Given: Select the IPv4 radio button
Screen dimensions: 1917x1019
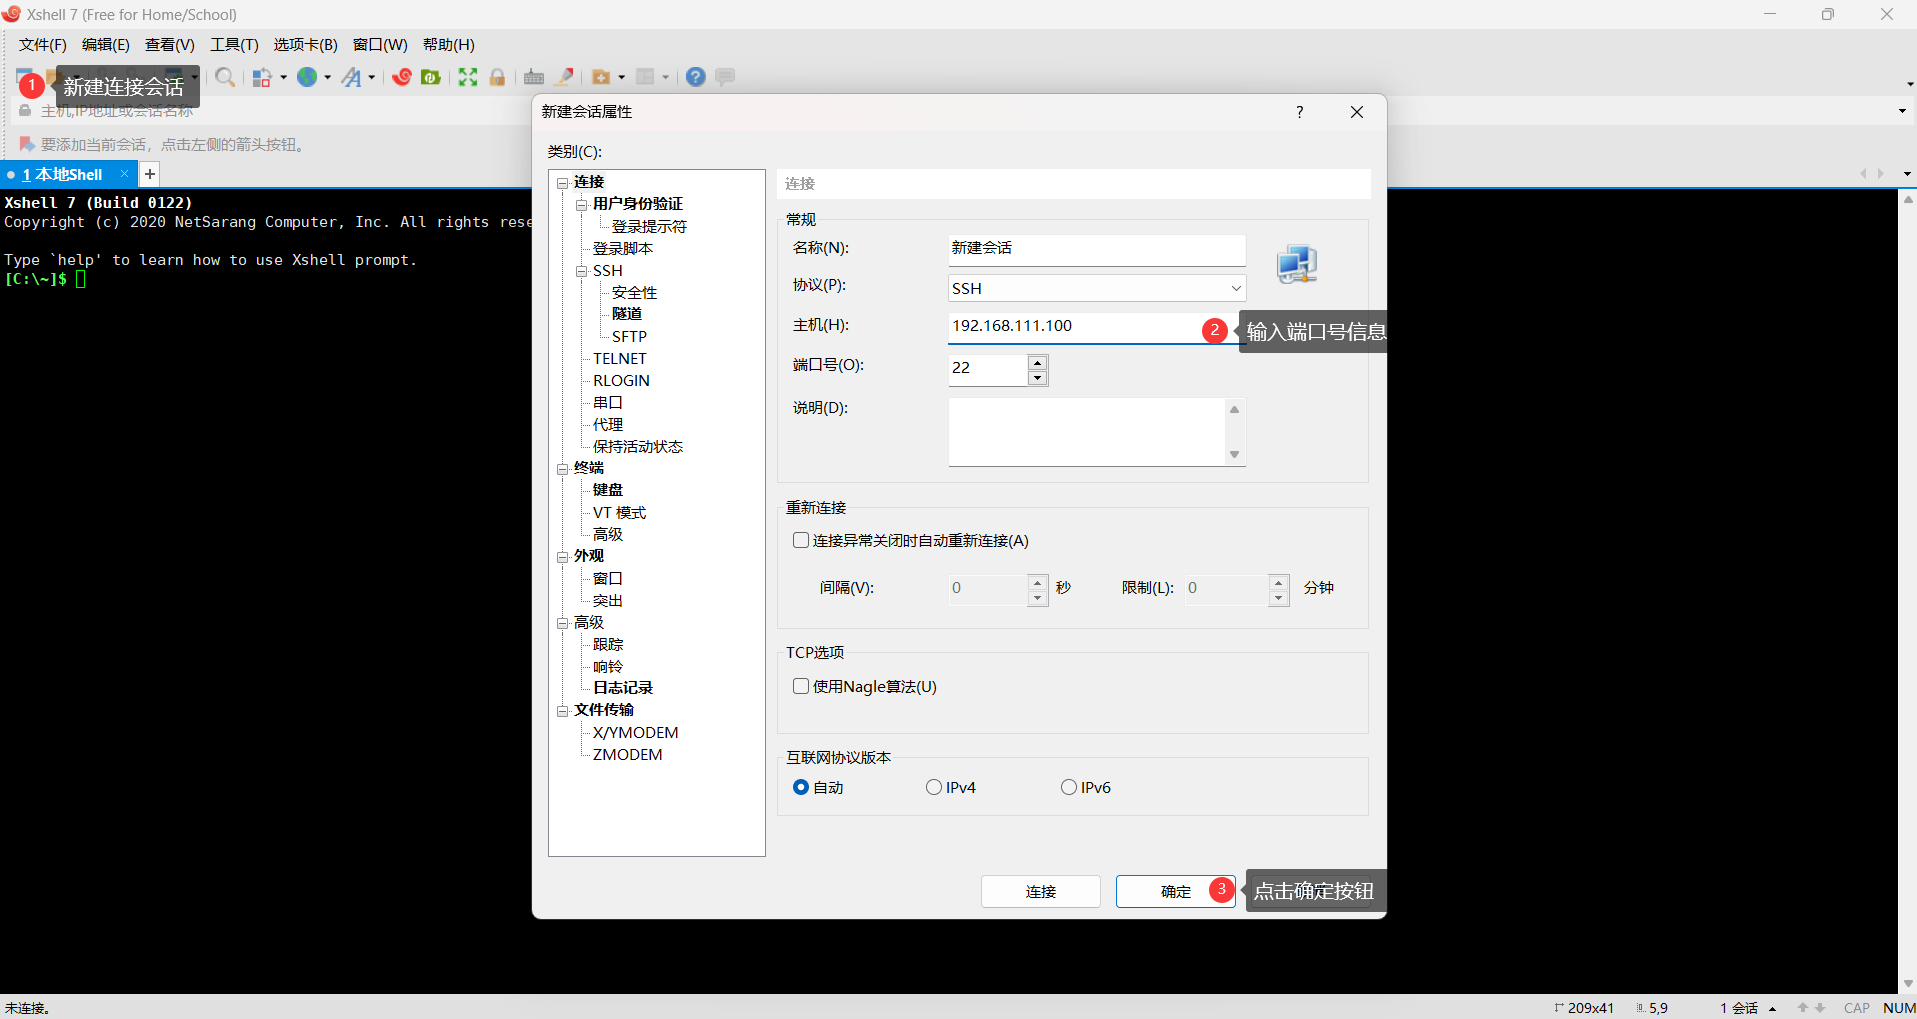Looking at the screenshot, I should pos(934,788).
